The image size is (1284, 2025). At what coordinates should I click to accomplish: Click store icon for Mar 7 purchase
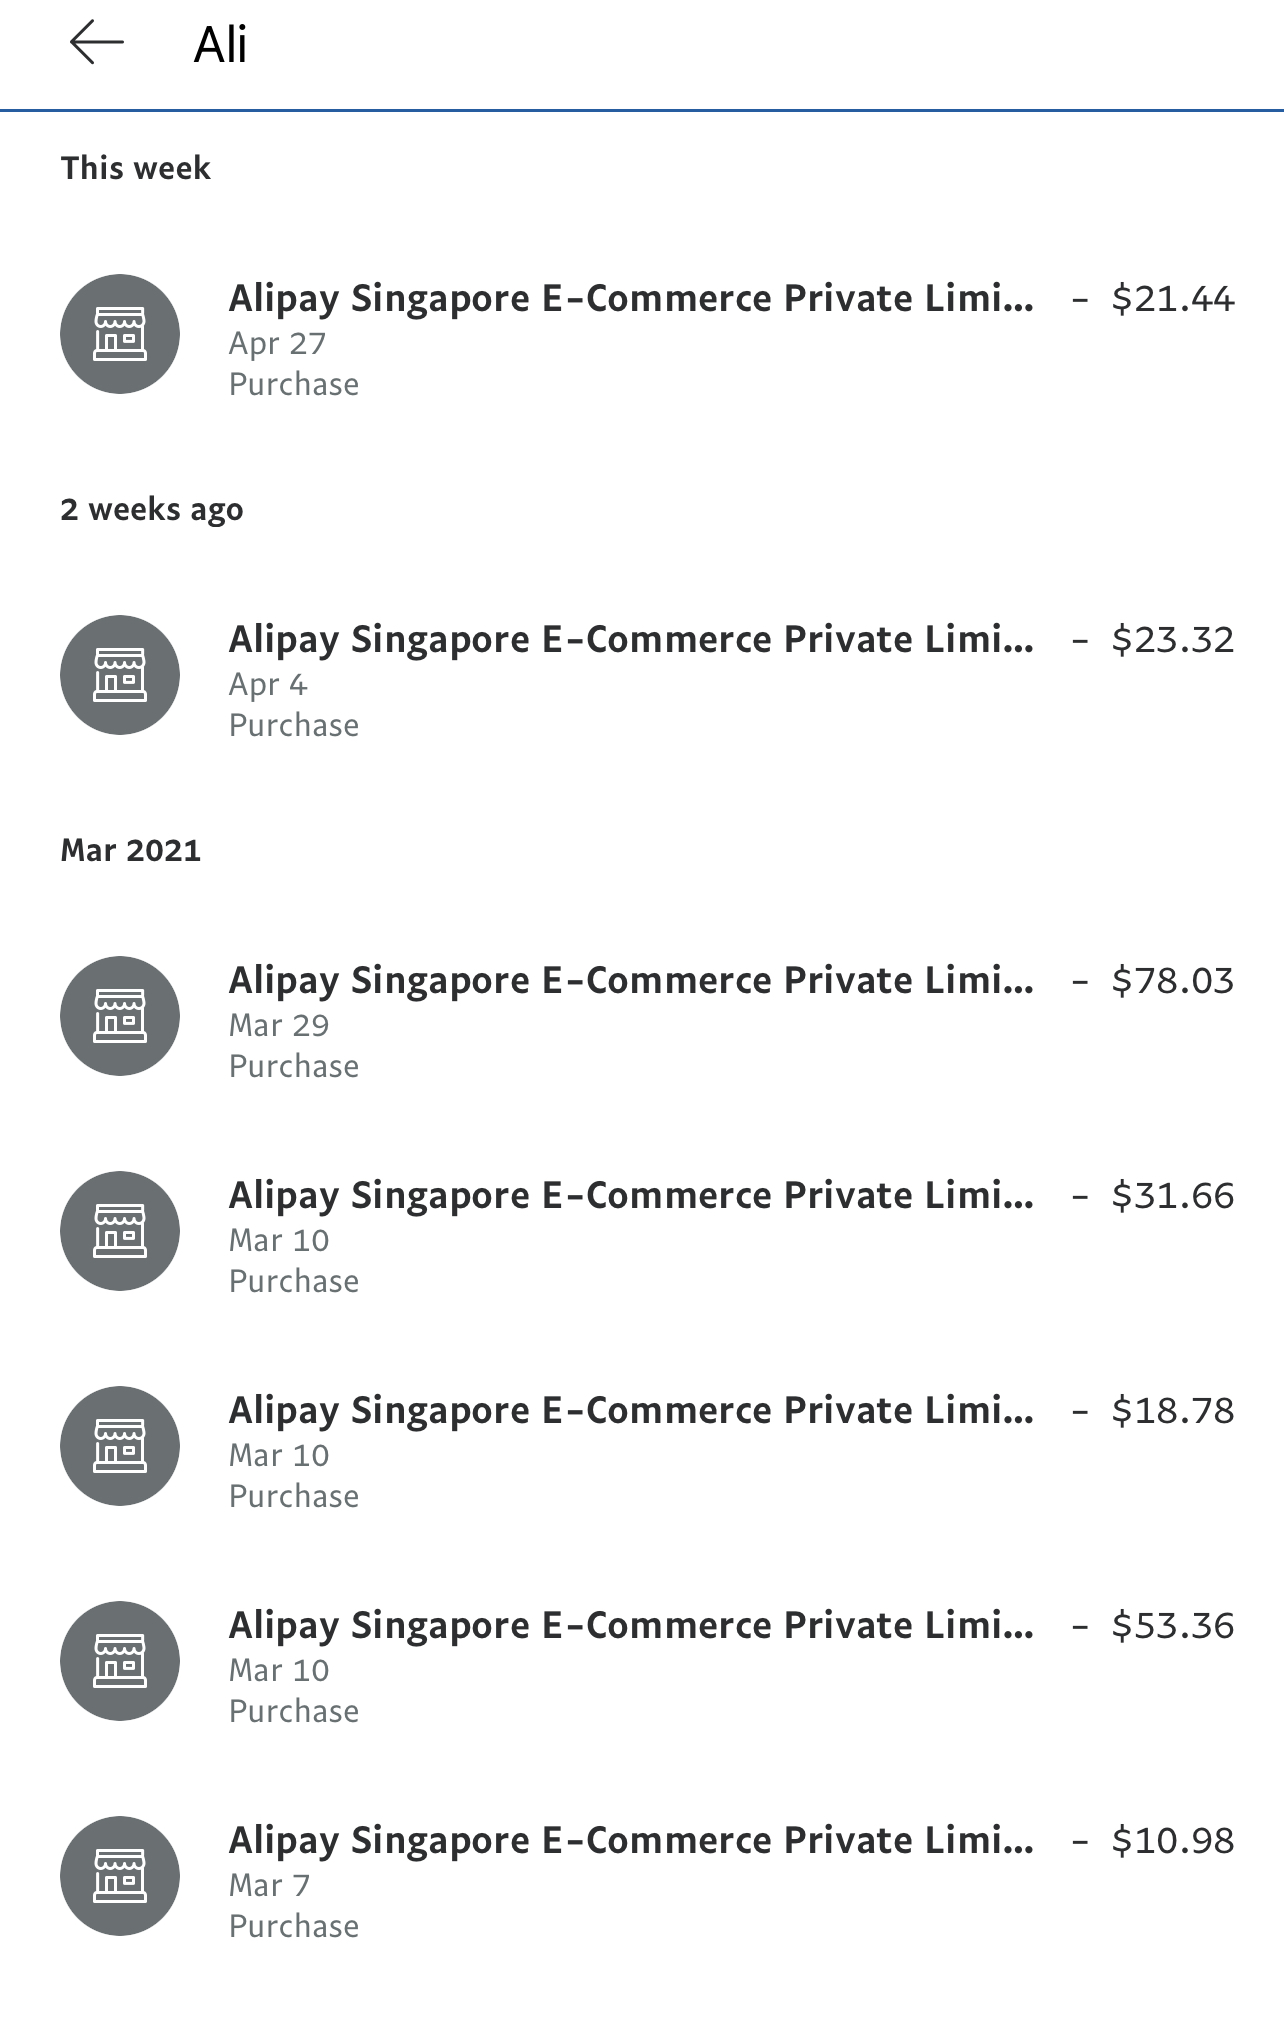(120, 1876)
